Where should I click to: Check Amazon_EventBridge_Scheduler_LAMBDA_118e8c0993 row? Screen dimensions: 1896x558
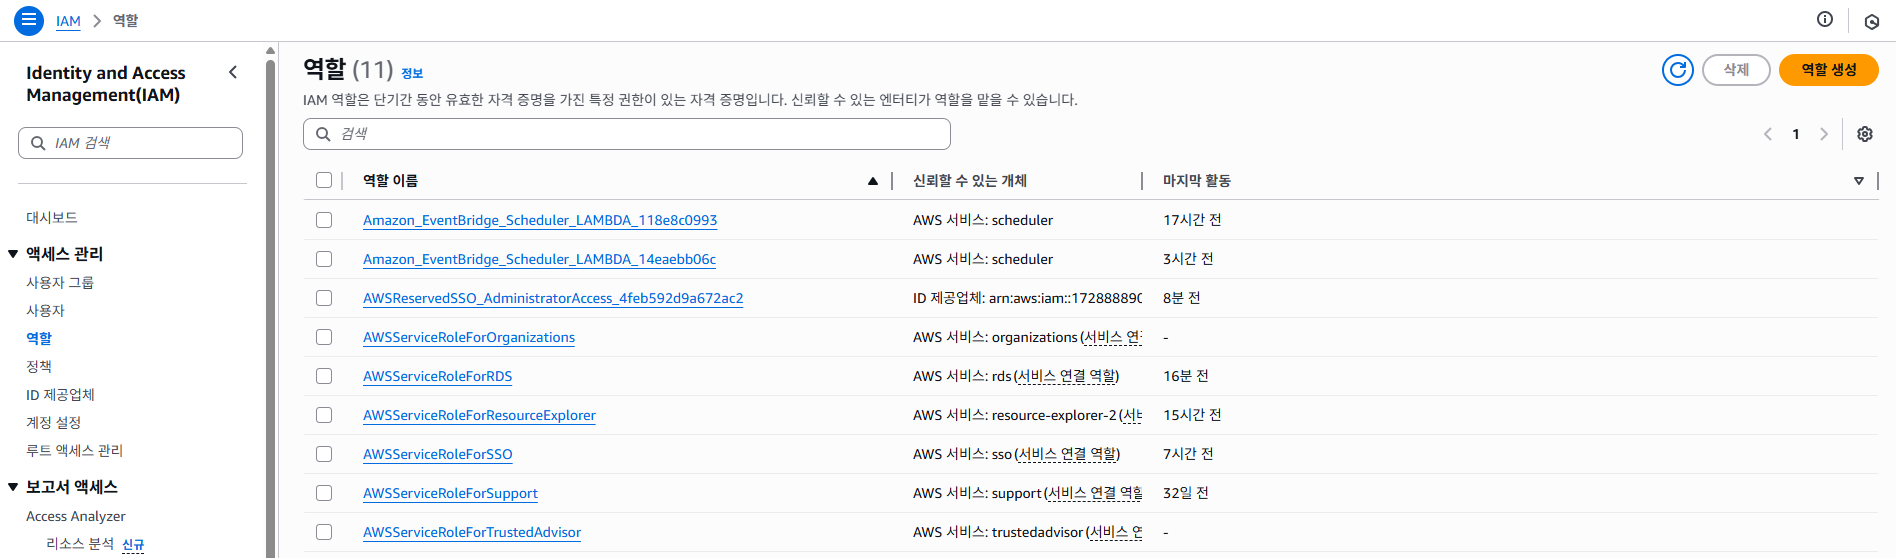pos(324,220)
